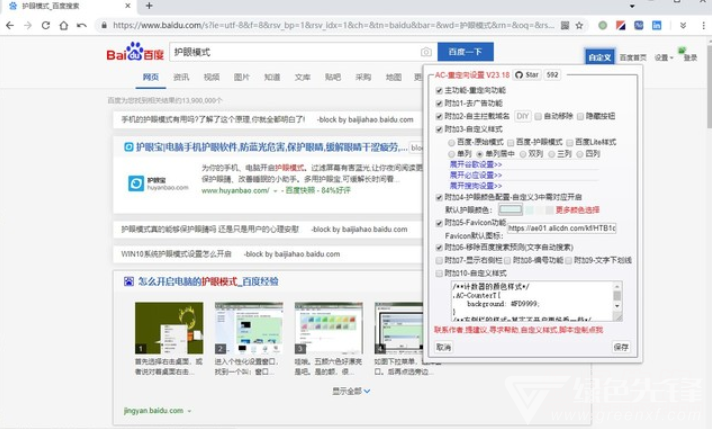
Task: Expand 显示全部 under the thumbnails
Action: tap(351, 391)
